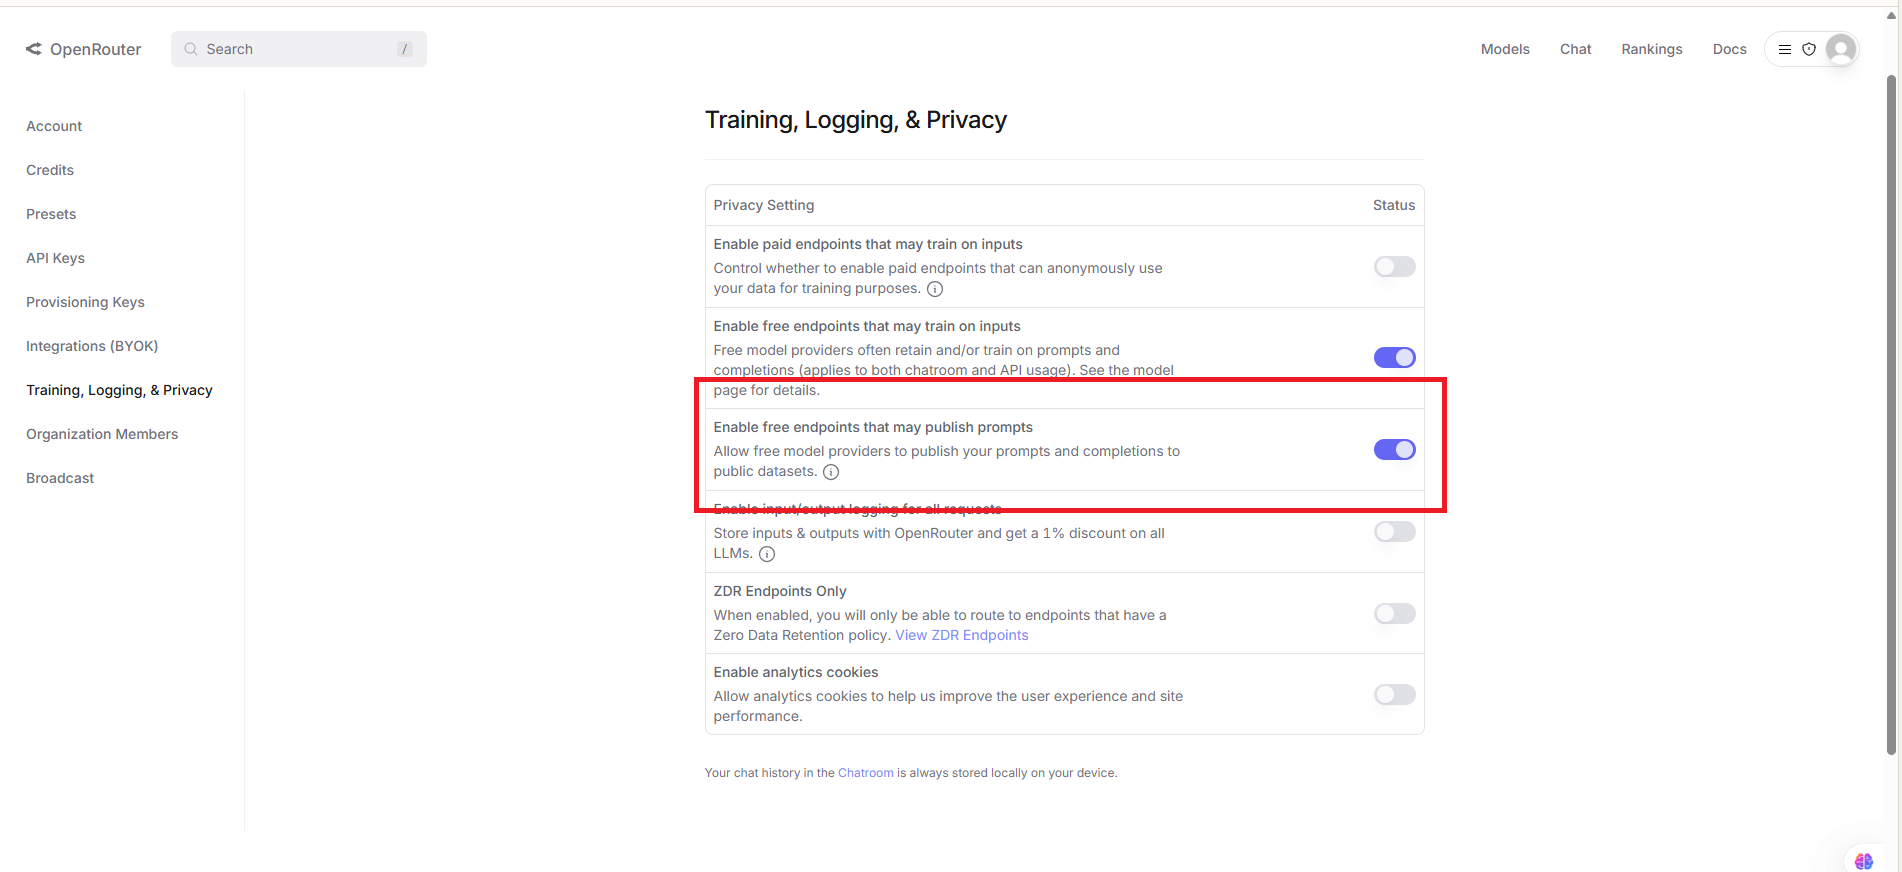1902x872 pixels.
Task: Turn off free endpoints that may publish prompts
Action: [1394, 450]
